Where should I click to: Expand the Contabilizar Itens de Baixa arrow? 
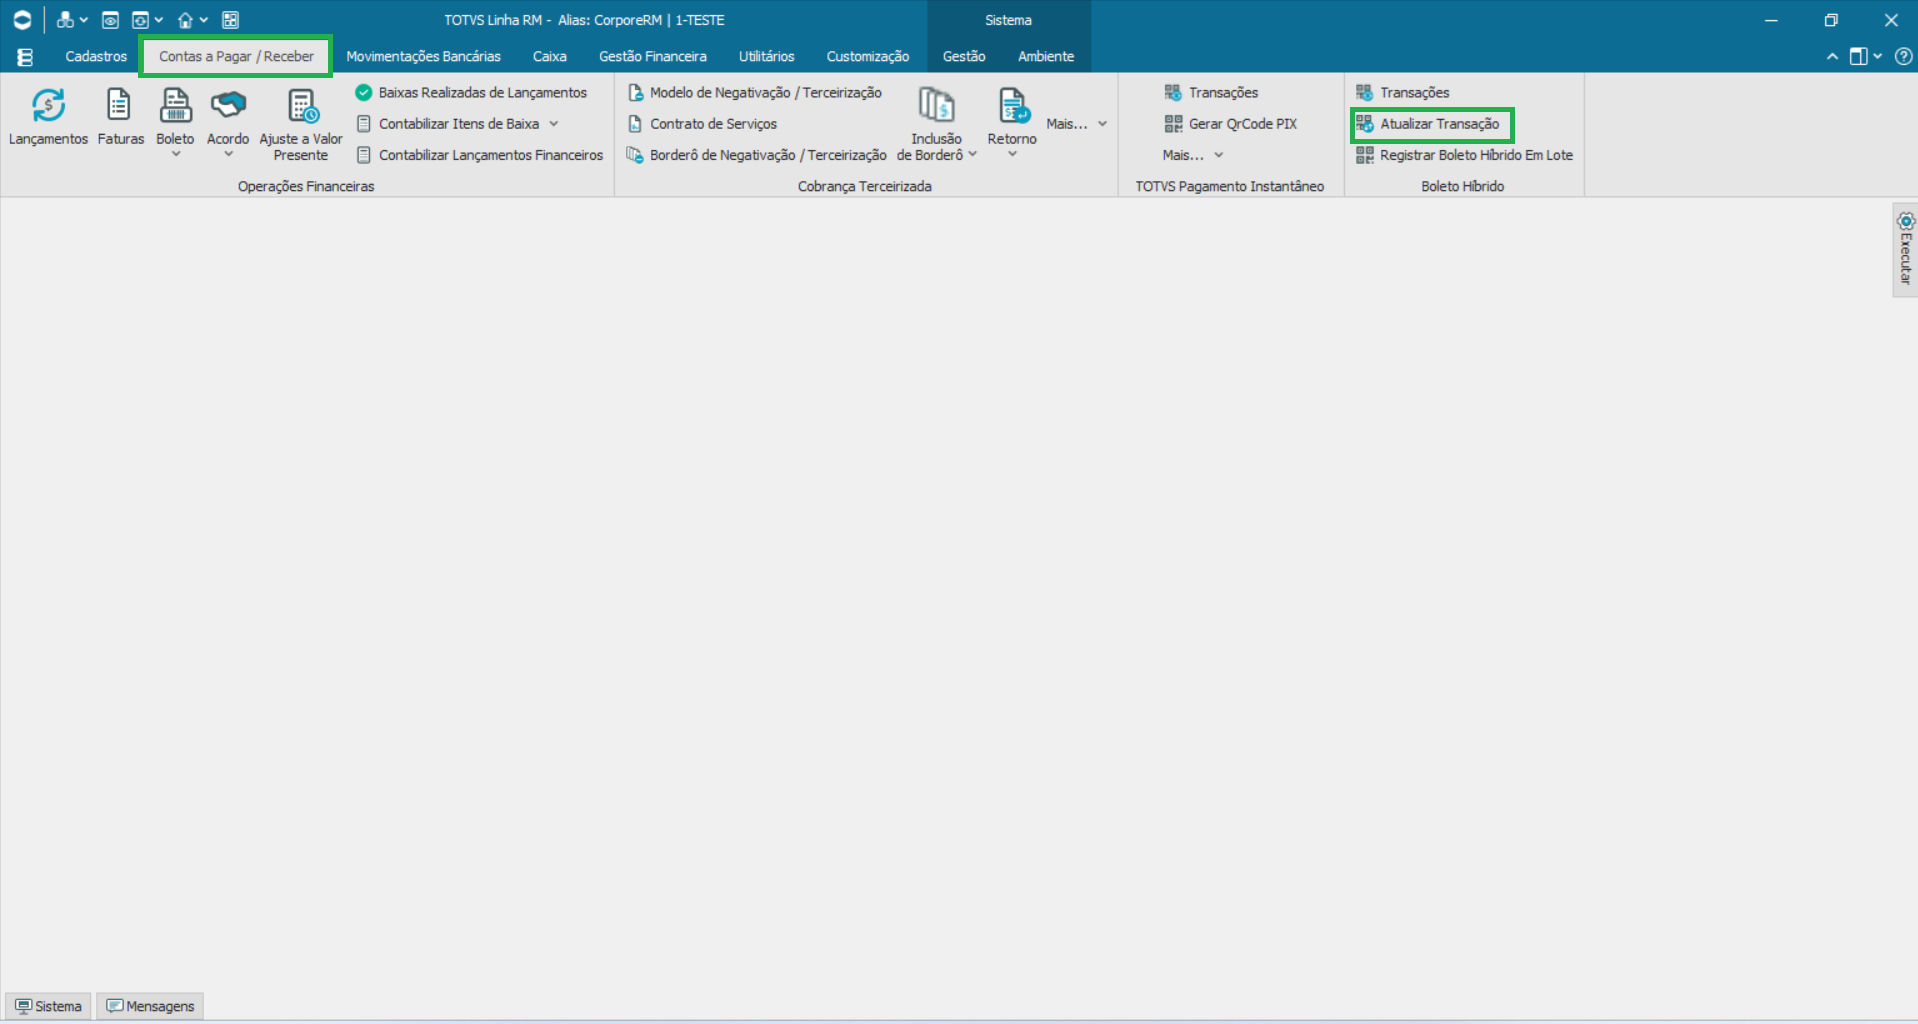(x=554, y=124)
